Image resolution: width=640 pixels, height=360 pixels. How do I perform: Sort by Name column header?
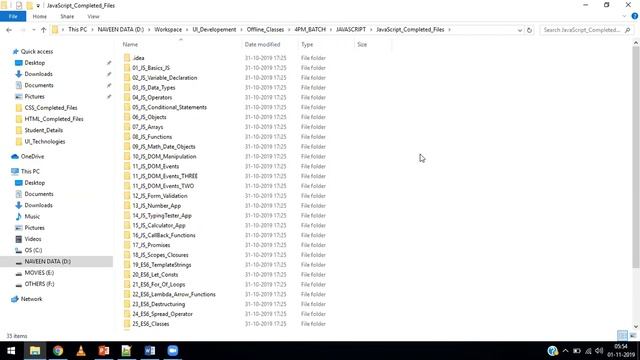pyautogui.click(x=130, y=44)
